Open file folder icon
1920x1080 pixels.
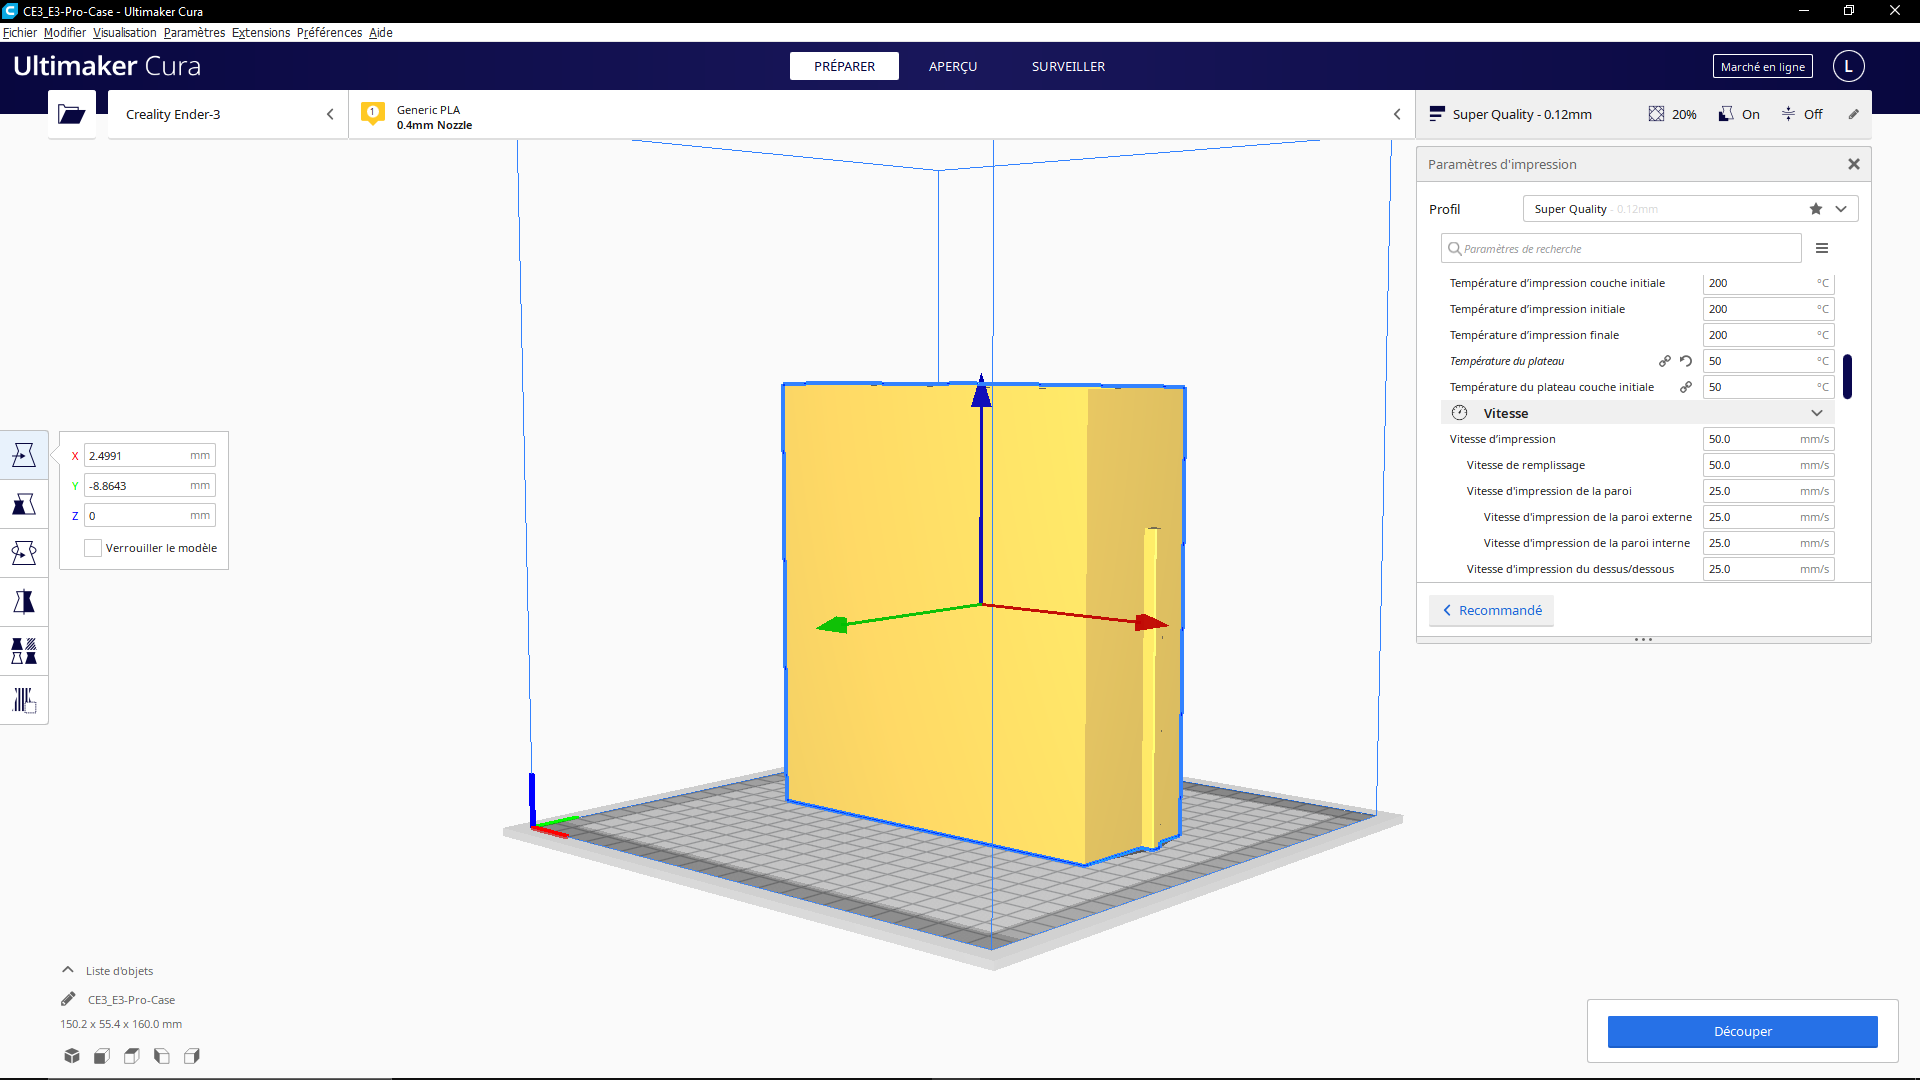[71, 114]
